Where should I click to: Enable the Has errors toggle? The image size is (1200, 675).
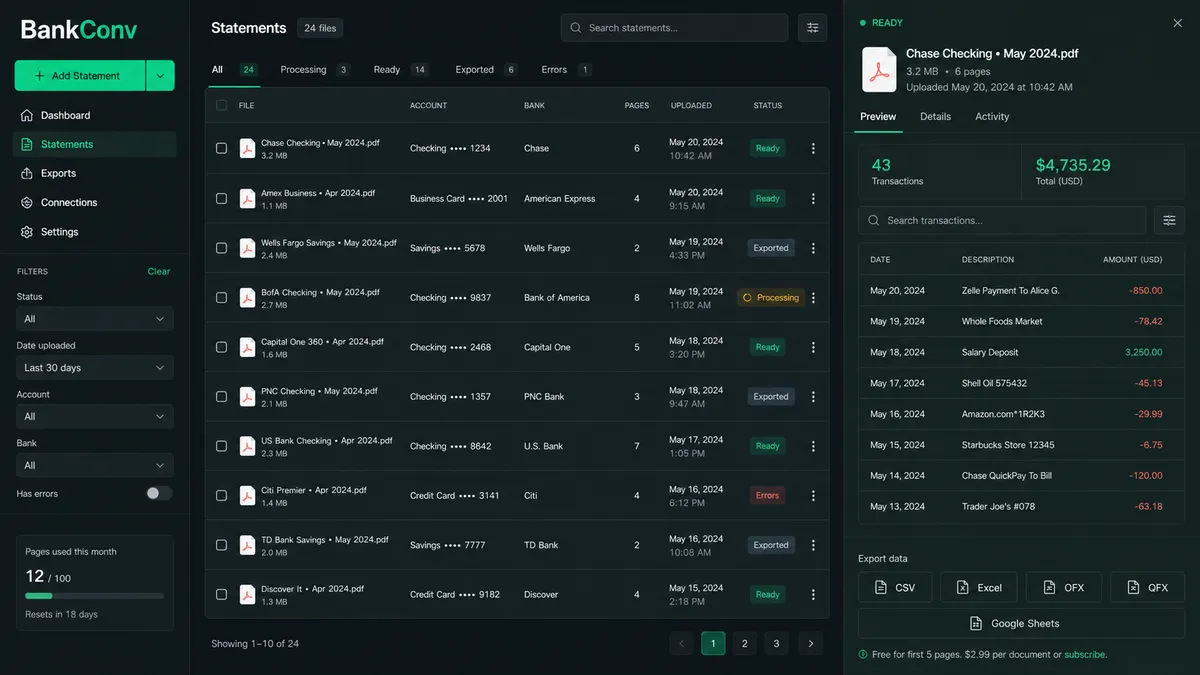pos(159,493)
